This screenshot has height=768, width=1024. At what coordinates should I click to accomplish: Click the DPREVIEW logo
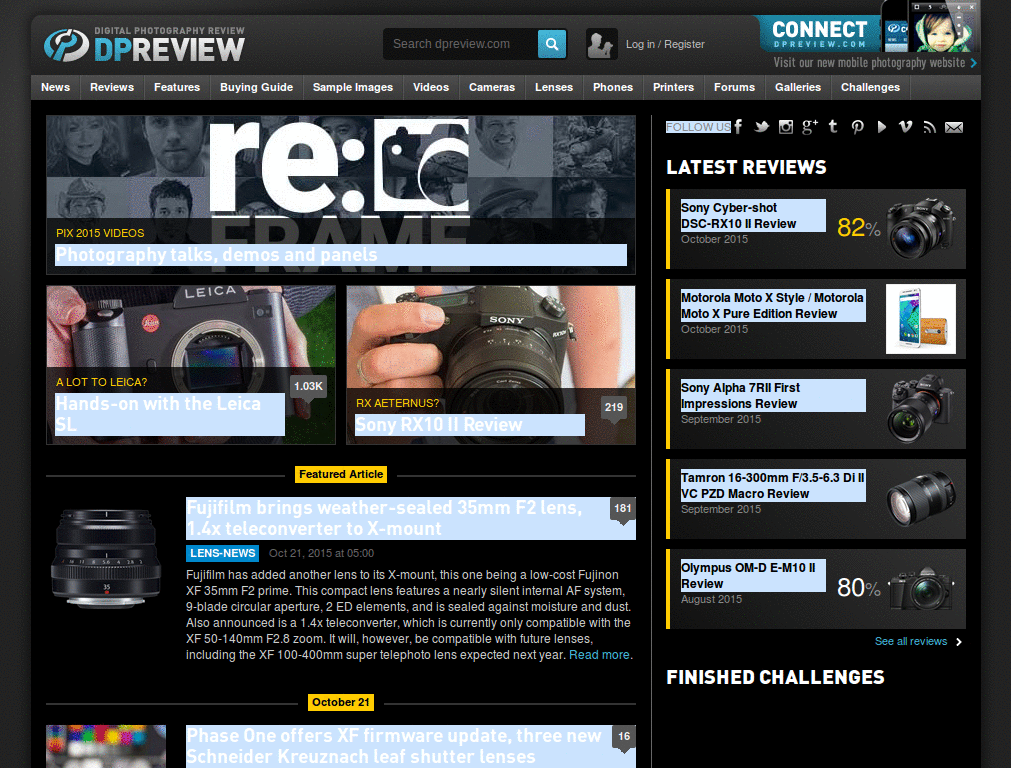point(140,44)
